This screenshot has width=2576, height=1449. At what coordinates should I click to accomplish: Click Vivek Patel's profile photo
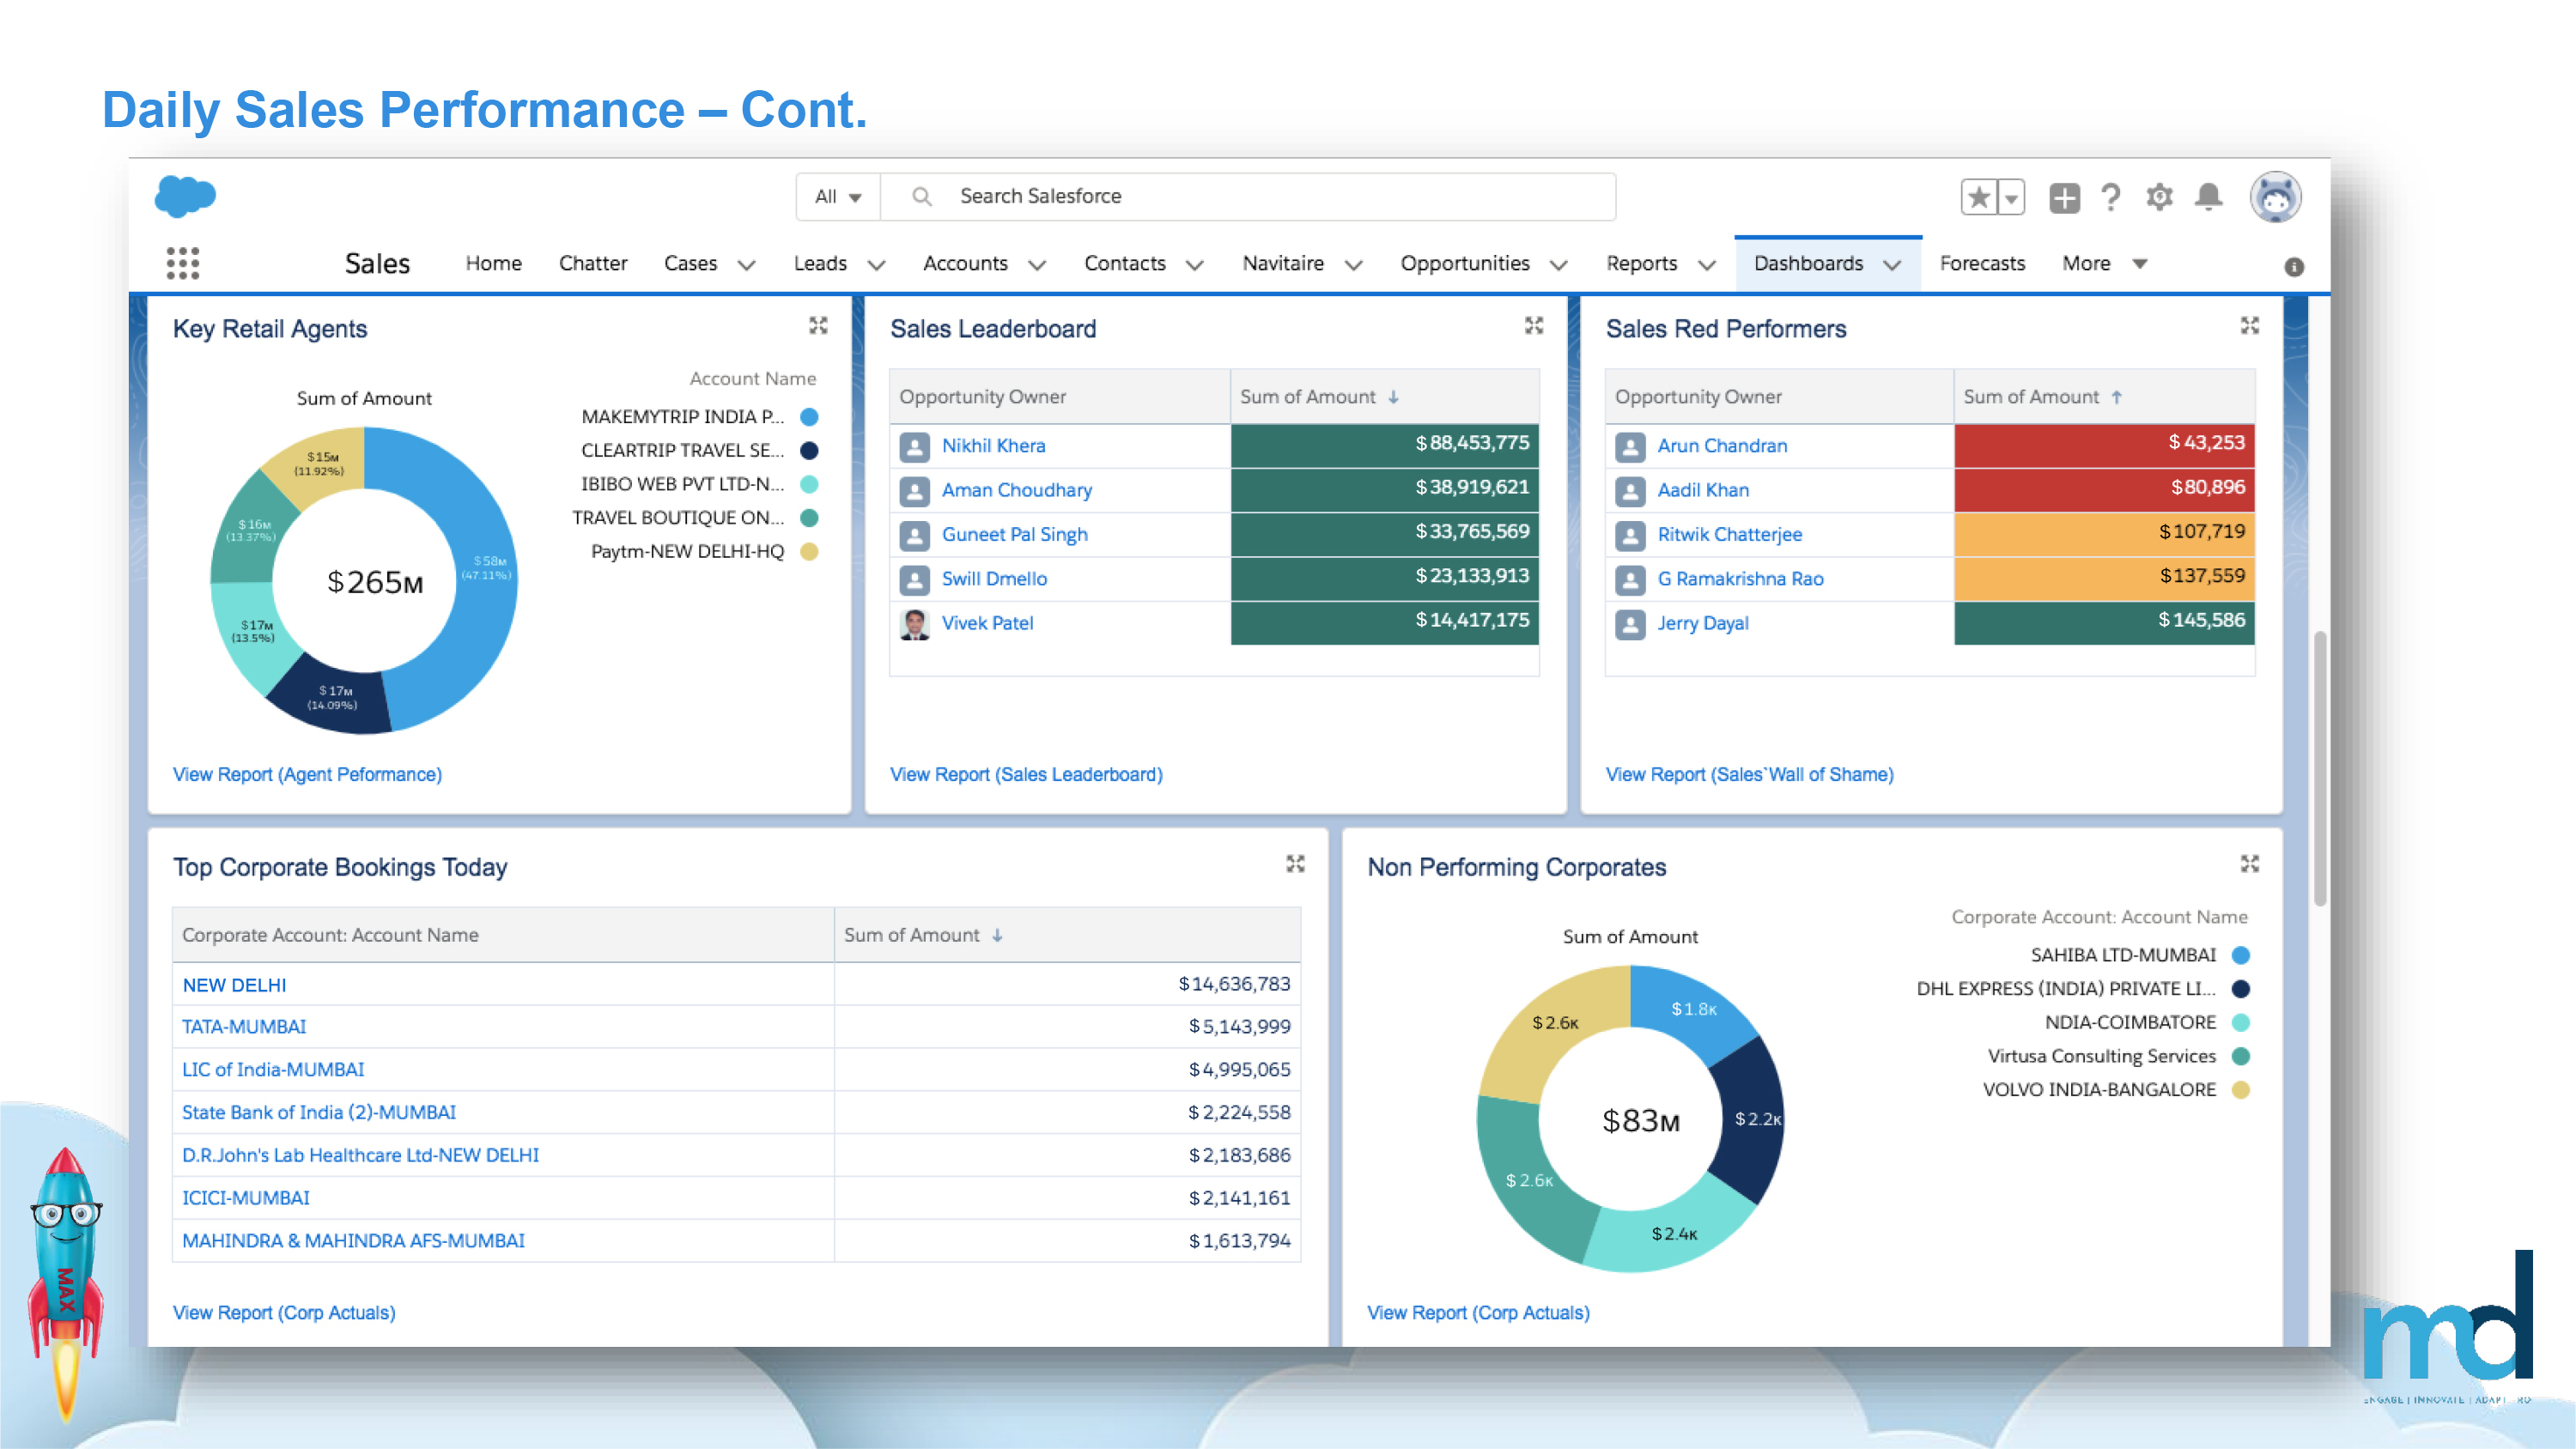[x=914, y=623]
